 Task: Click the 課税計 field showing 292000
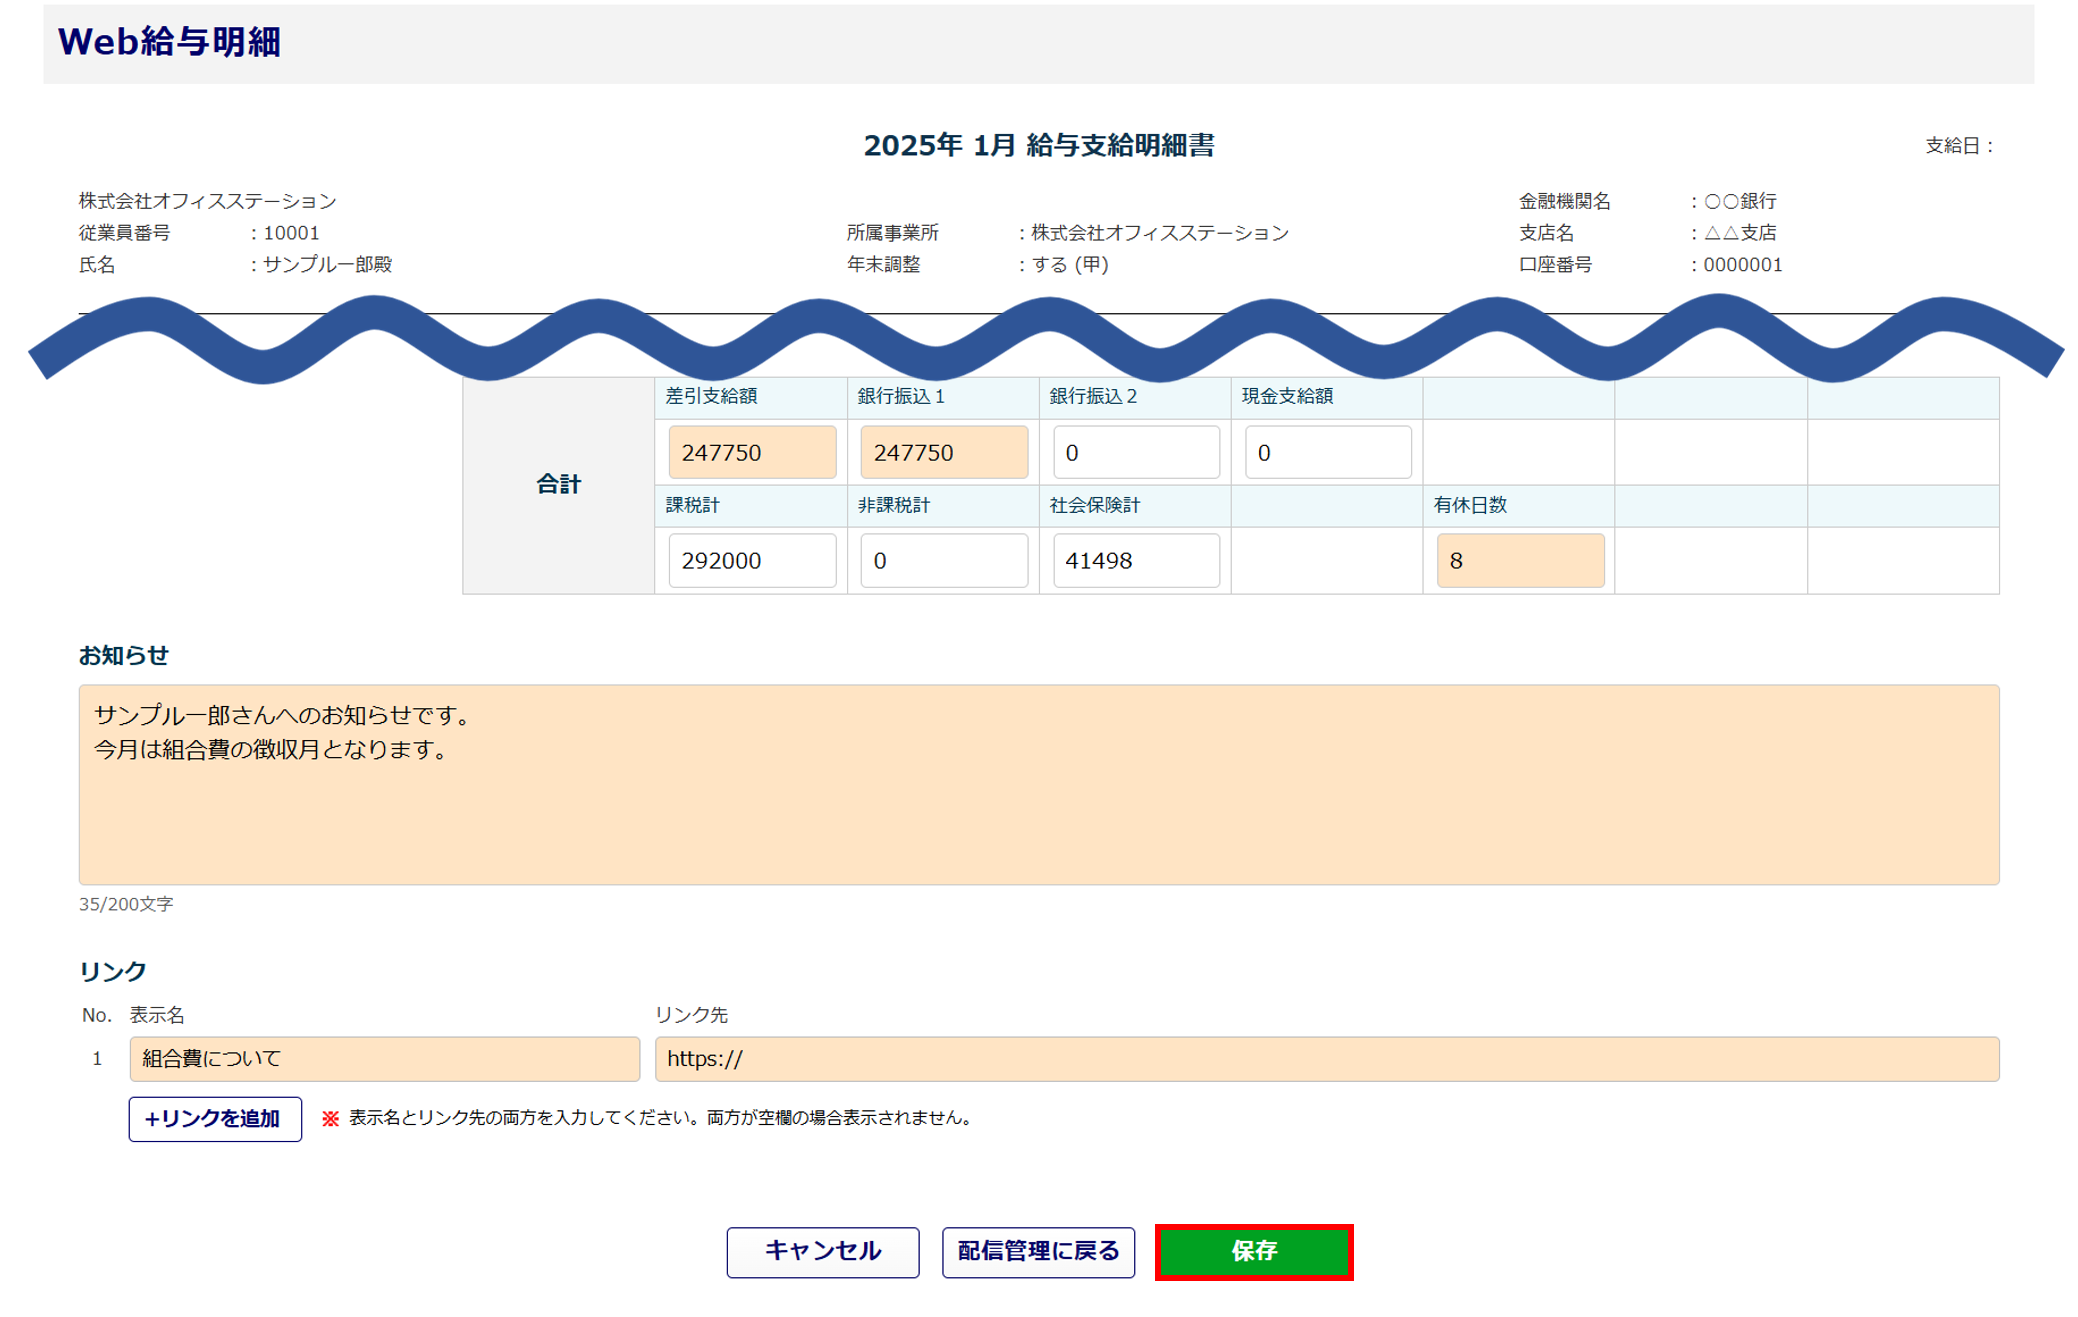[x=751, y=560]
